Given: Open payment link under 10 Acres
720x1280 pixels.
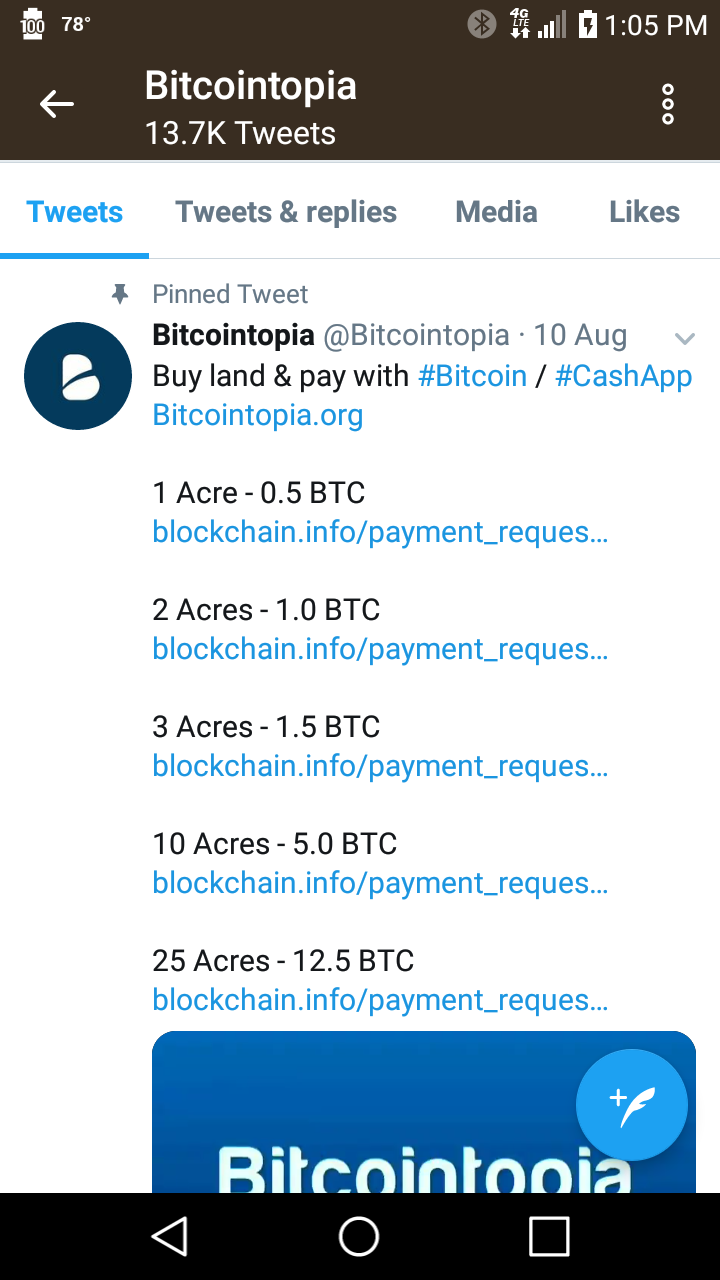Looking at the screenshot, I should click(x=380, y=883).
